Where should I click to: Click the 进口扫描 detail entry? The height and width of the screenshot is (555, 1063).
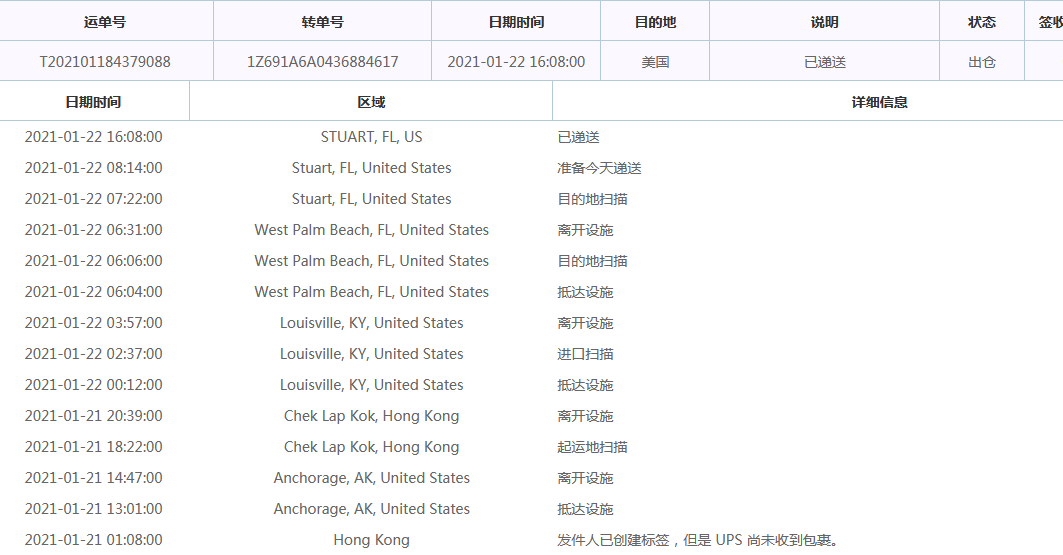pos(585,354)
